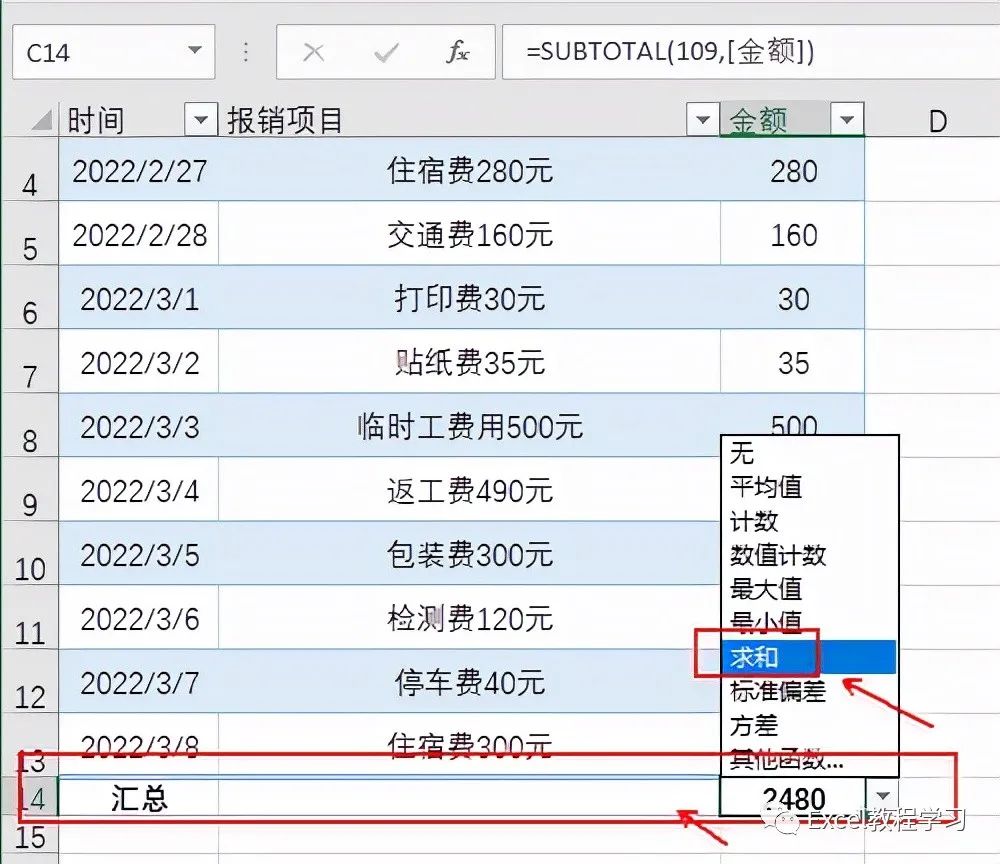Click the date cell 2022/3/4

point(139,490)
